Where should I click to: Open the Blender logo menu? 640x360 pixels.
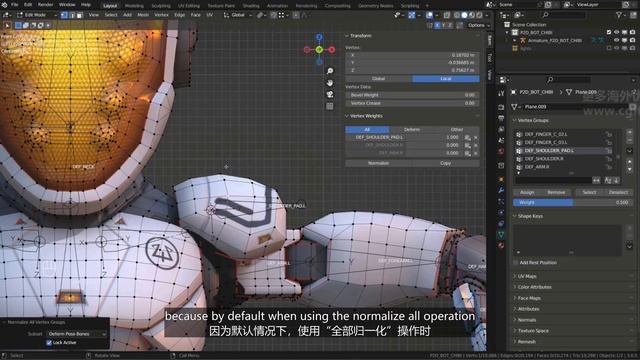click(4, 5)
